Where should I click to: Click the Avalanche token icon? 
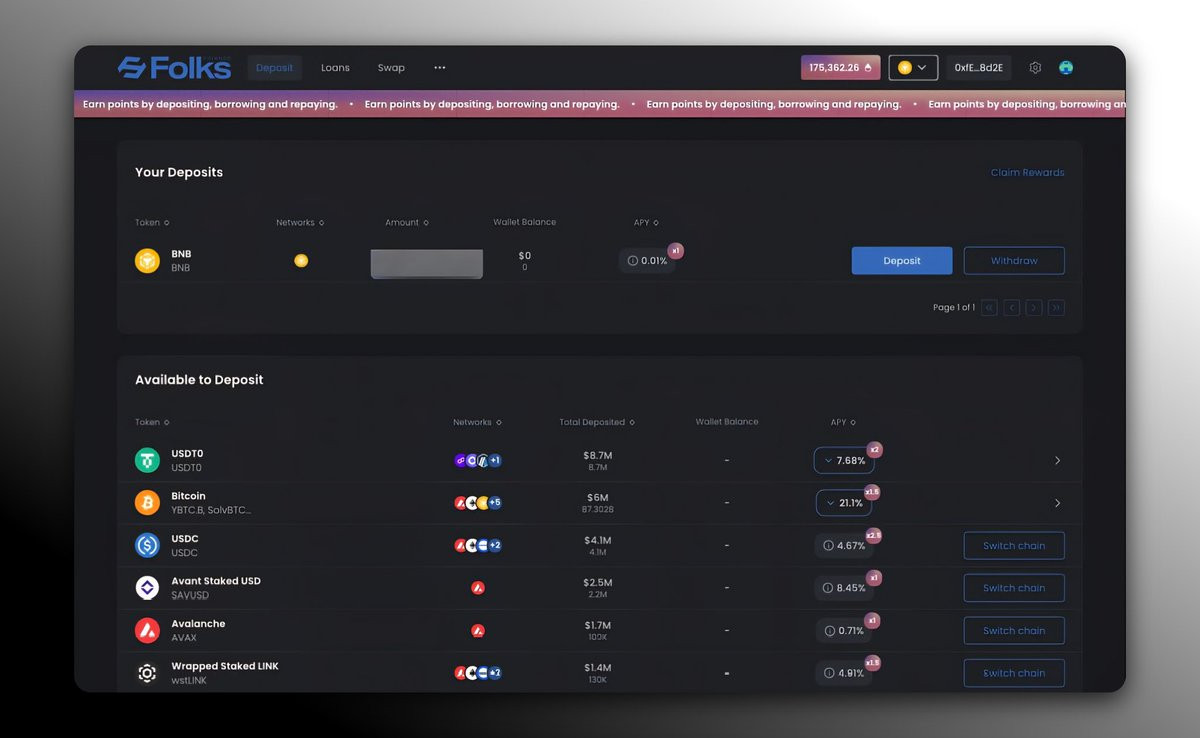click(147, 630)
